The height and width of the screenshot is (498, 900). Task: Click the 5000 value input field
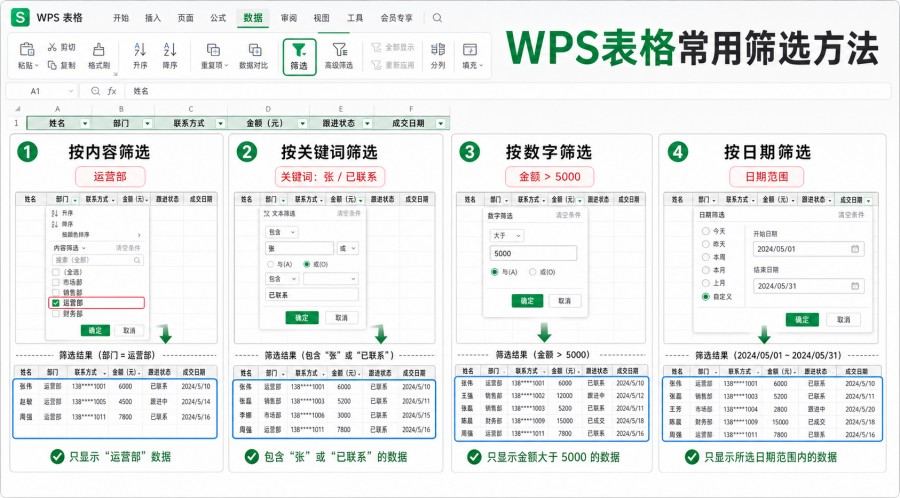[x=533, y=253]
